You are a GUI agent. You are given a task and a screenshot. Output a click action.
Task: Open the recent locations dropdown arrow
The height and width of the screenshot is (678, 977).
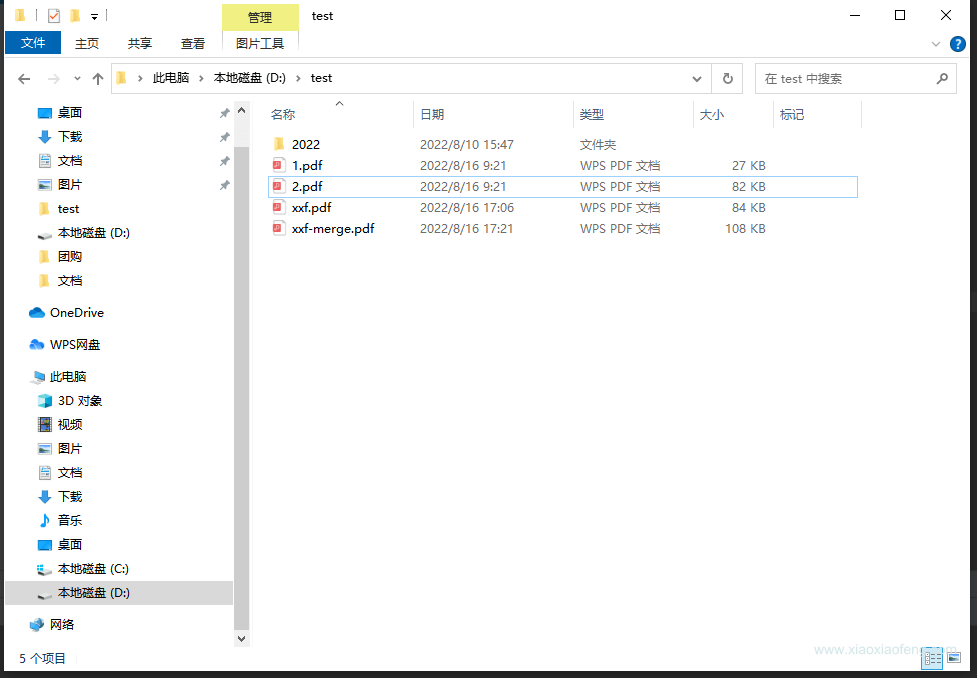click(x=77, y=79)
